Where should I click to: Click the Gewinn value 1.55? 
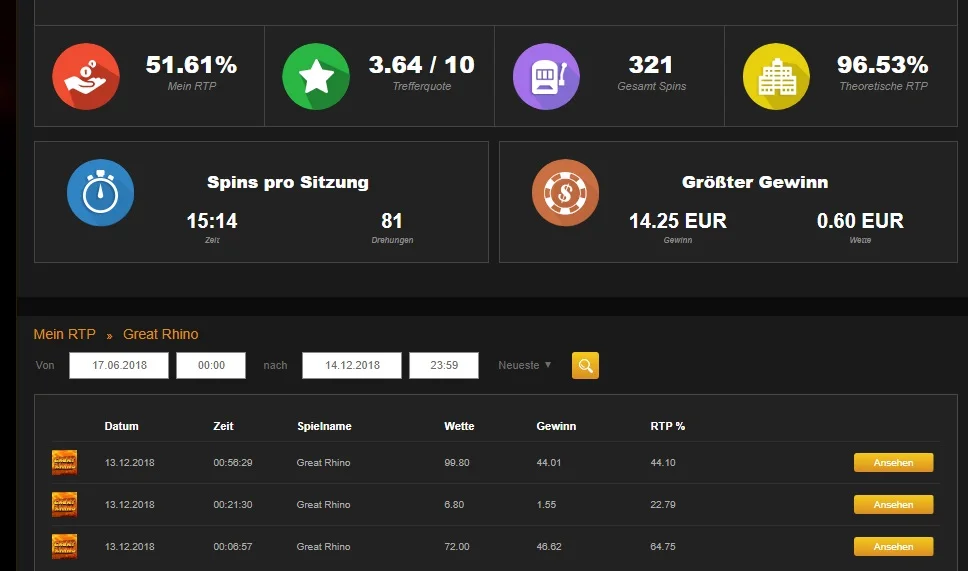click(x=546, y=504)
